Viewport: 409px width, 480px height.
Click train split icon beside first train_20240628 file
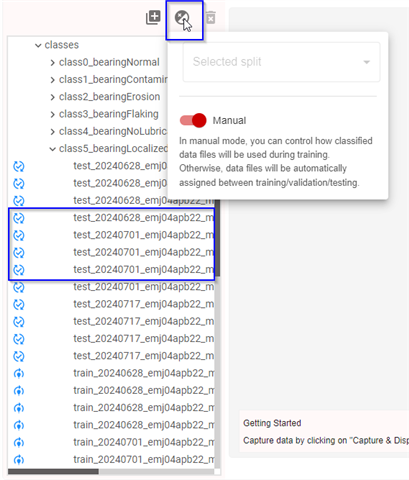click(x=19, y=373)
